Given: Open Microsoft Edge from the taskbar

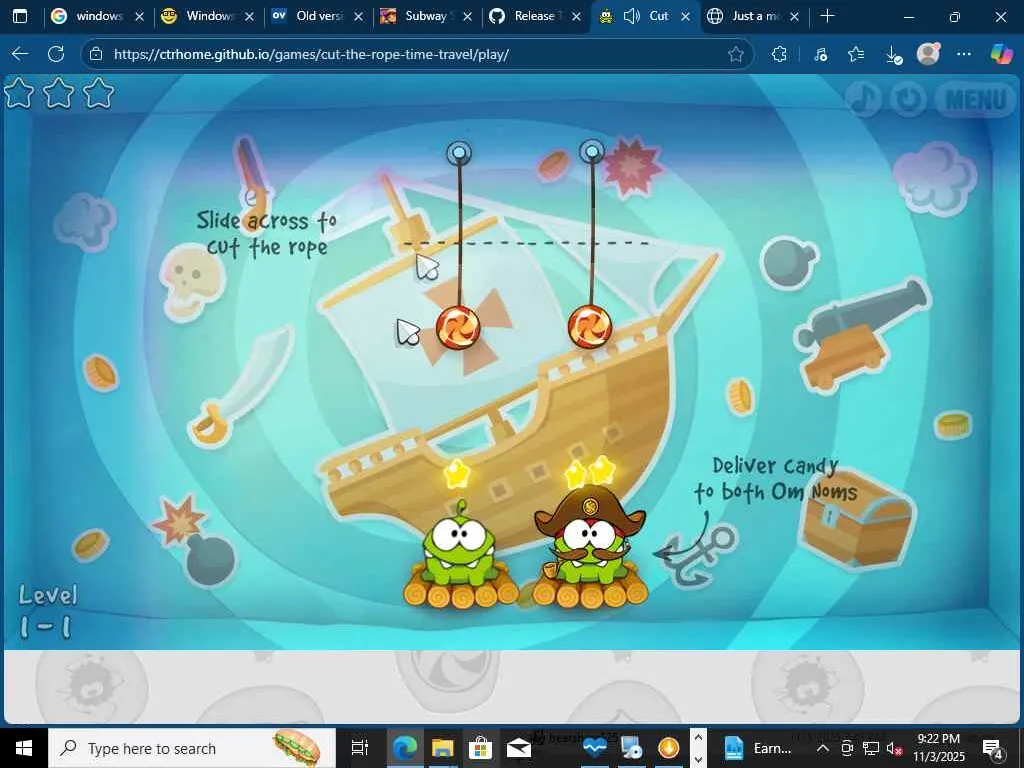Looking at the screenshot, I should [405, 748].
